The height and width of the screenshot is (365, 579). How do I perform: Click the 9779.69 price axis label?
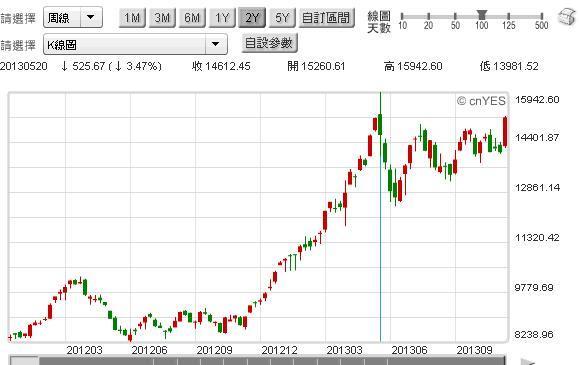pyautogui.click(x=534, y=287)
